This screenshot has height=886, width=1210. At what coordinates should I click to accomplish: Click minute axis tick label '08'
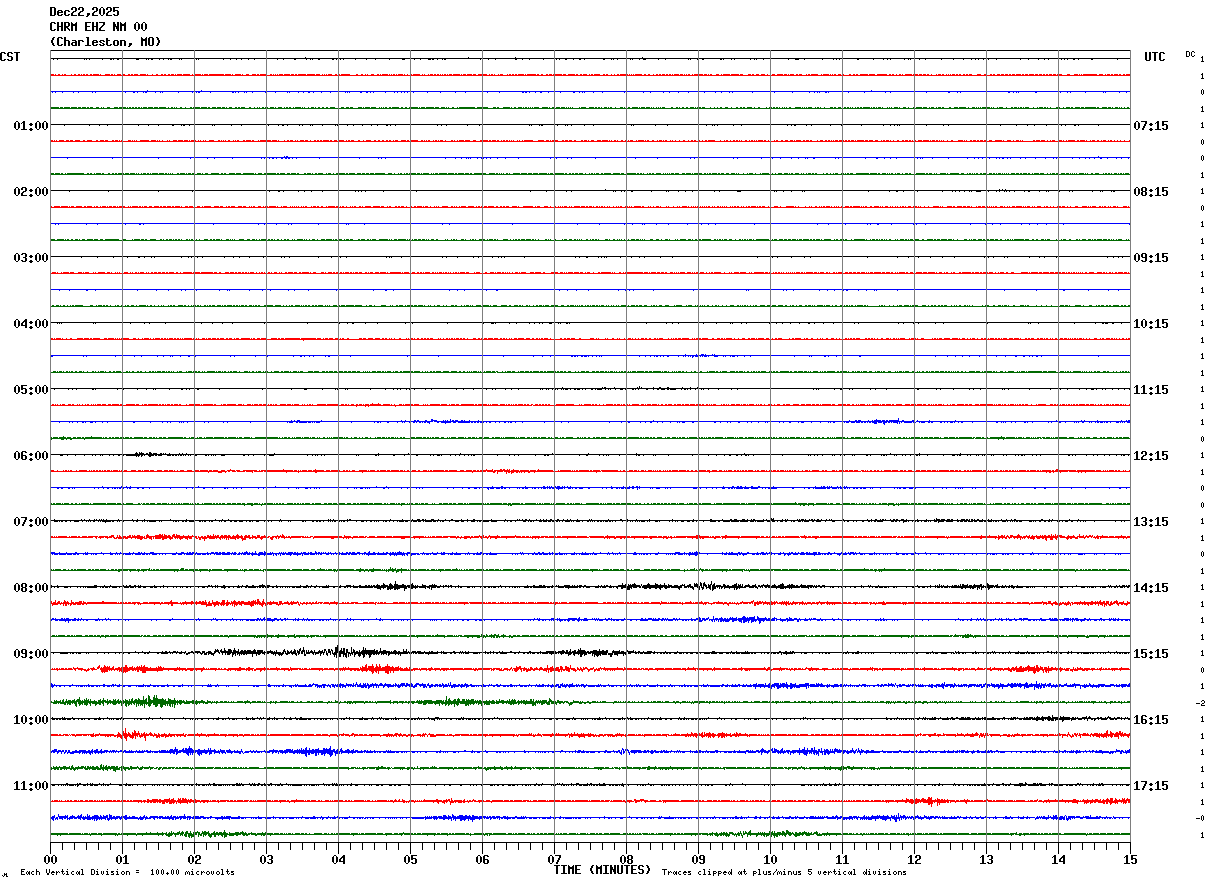626,859
